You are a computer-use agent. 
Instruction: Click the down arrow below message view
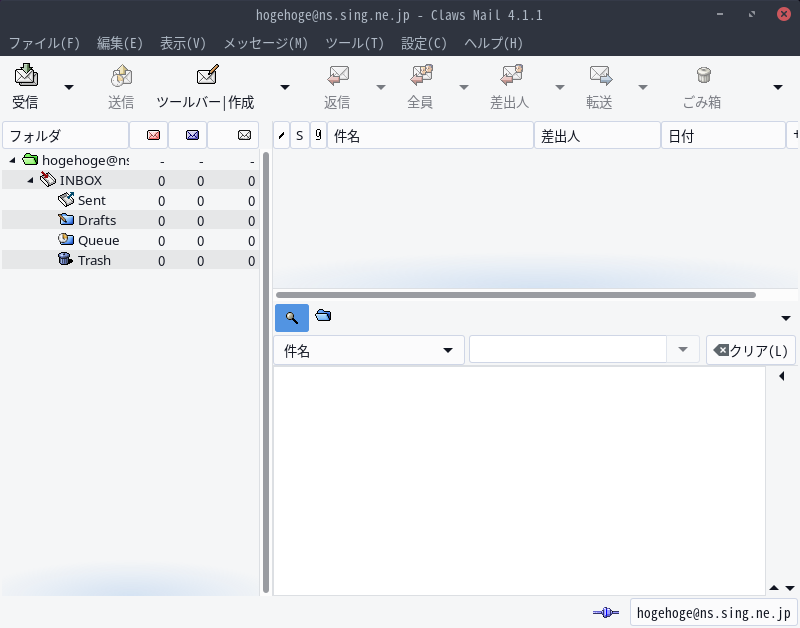(x=790, y=588)
